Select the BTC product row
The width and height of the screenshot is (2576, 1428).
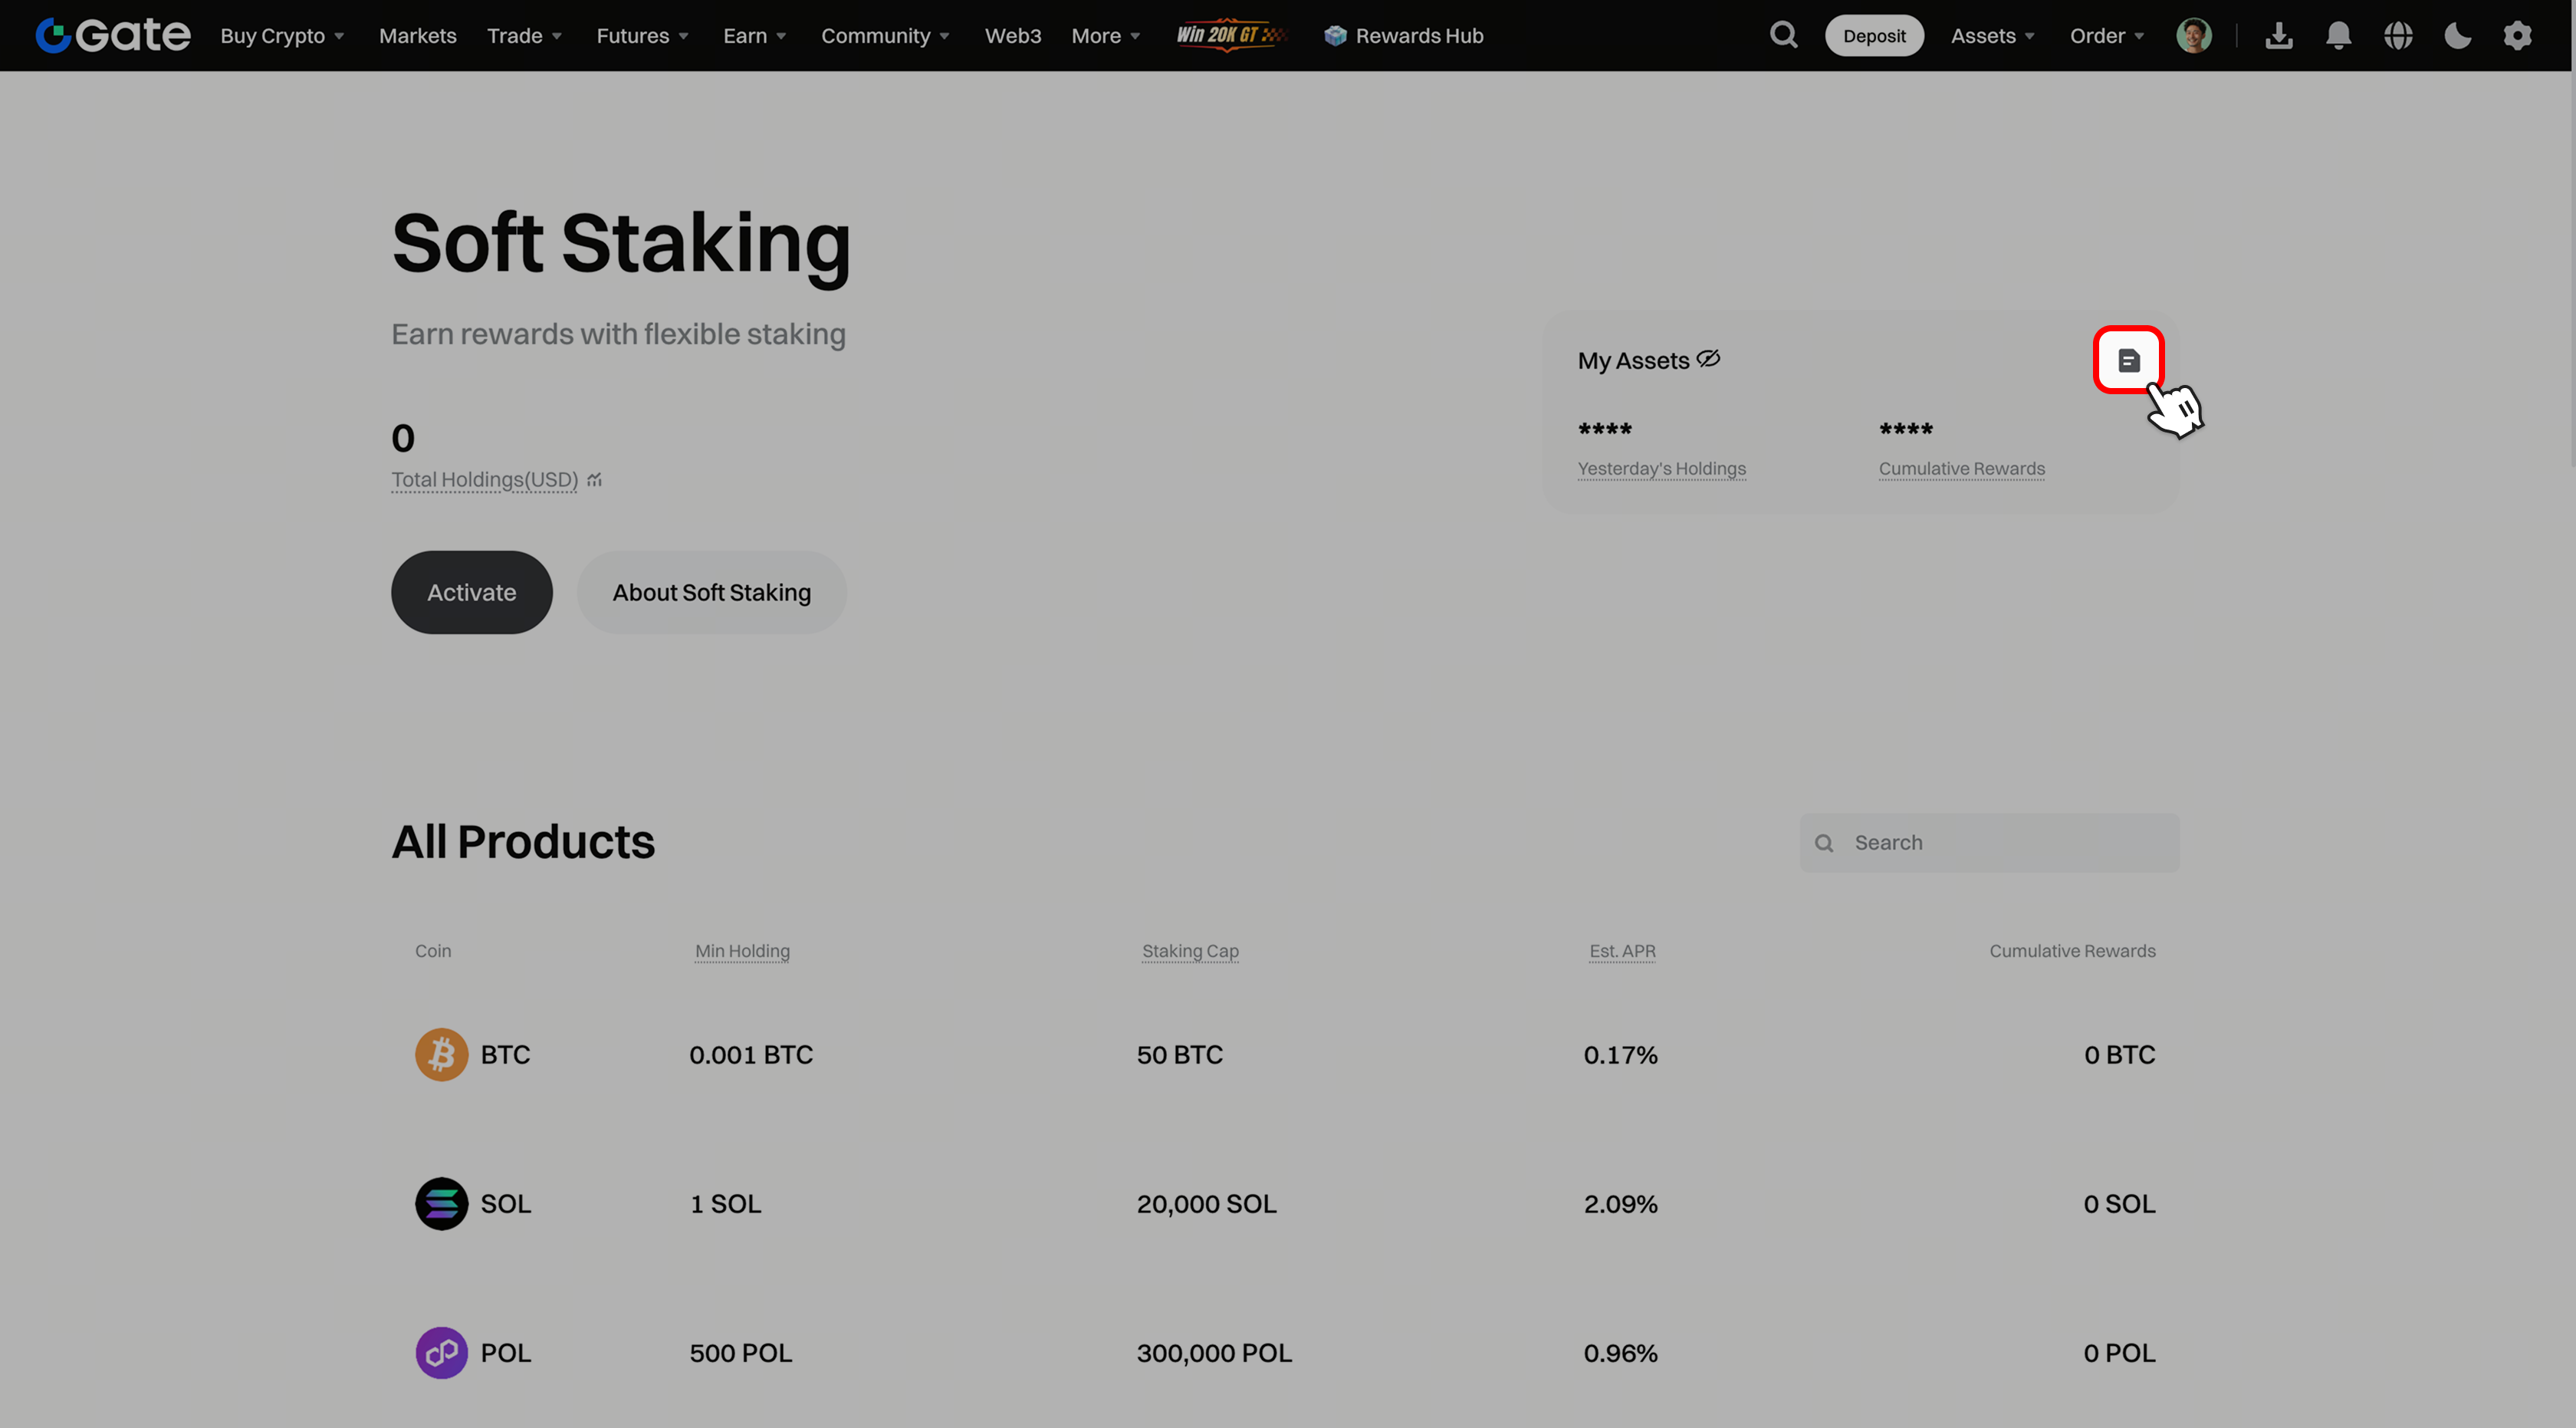pyautogui.click(x=1284, y=1054)
